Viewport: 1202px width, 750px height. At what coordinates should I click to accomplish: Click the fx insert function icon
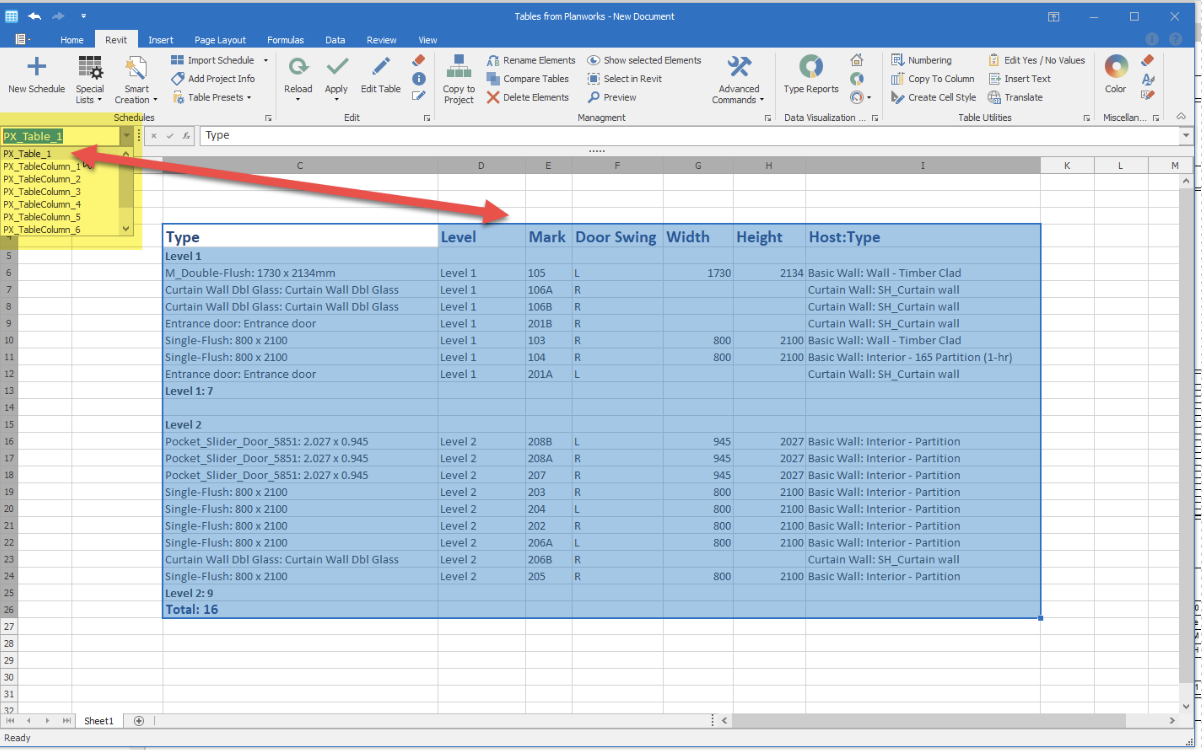pyautogui.click(x=186, y=135)
